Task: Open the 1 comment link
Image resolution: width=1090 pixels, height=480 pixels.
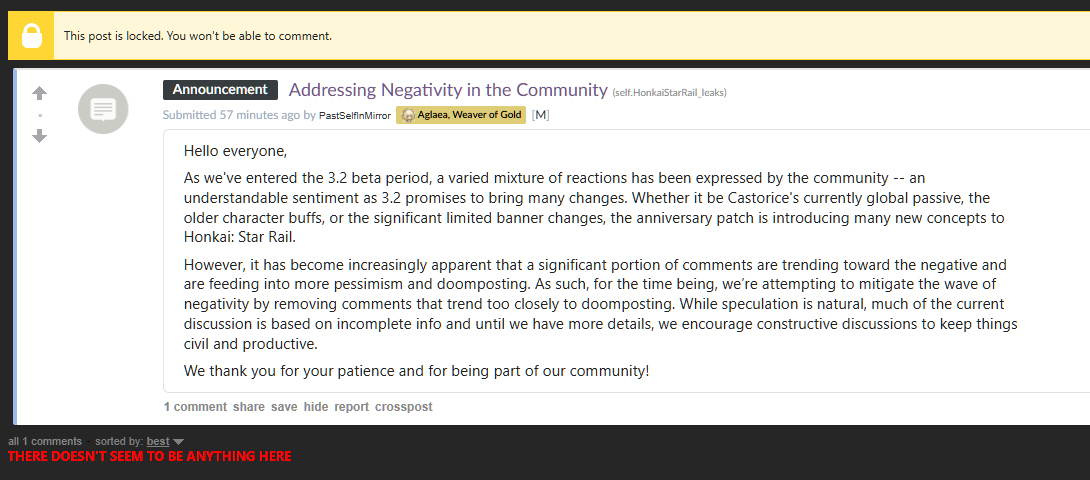Action: [195, 407]
